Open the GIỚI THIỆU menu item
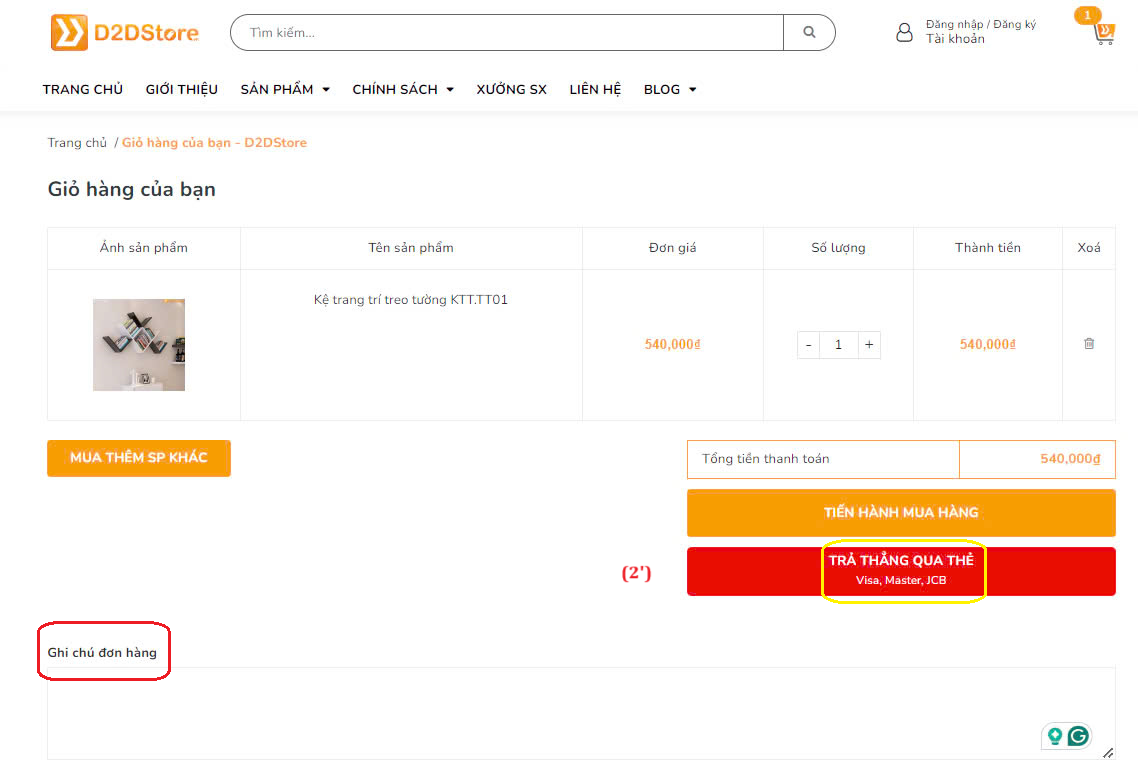 (181, 89)
